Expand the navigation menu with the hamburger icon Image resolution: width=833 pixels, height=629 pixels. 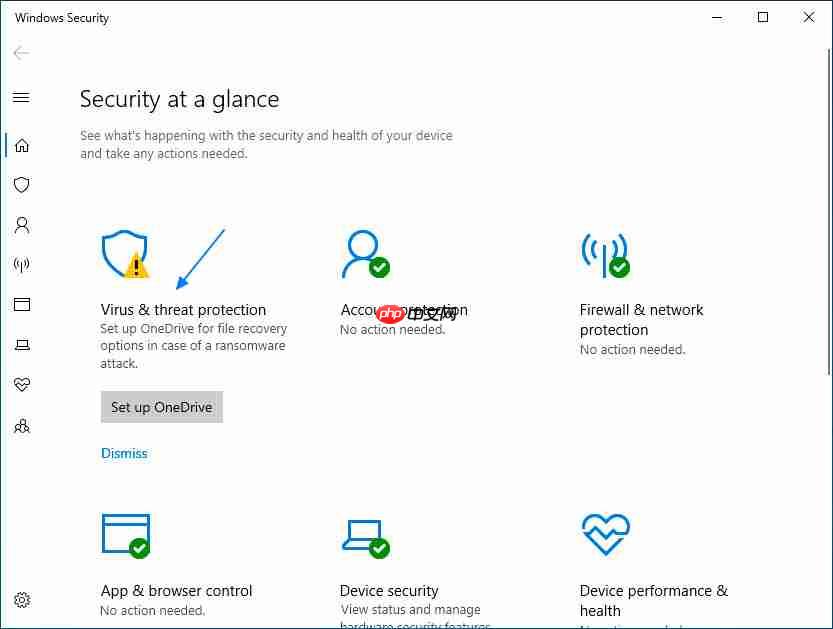pos(22,98)
